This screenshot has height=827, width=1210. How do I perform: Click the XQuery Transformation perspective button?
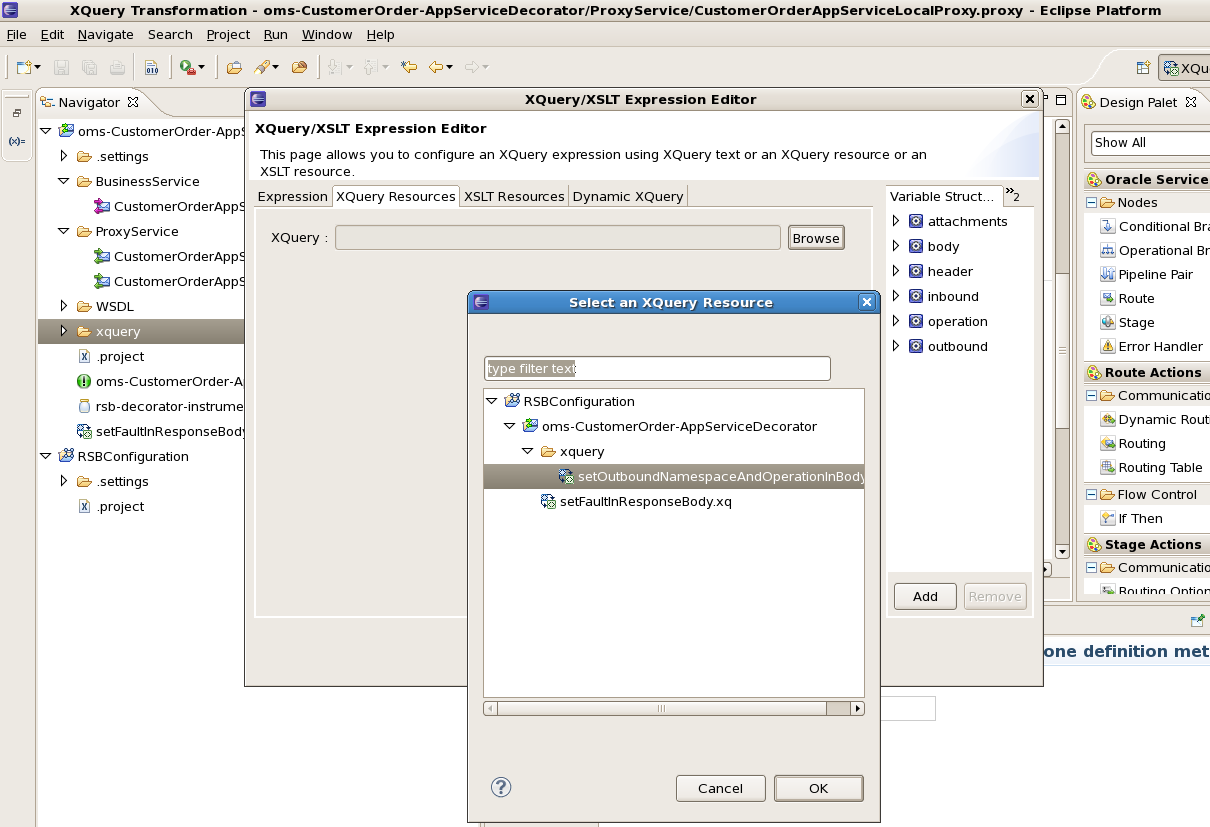pos(1185,68)
